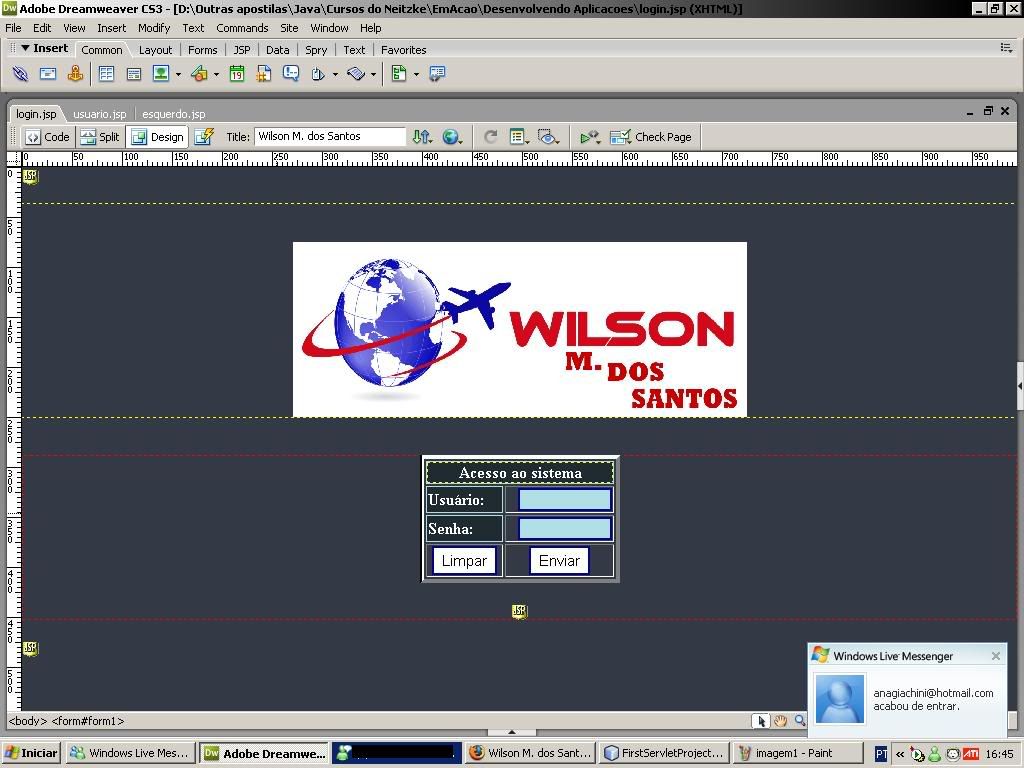Click the Comment insert icon
The height and width of the screenshot is (768, 1024).
291,74
